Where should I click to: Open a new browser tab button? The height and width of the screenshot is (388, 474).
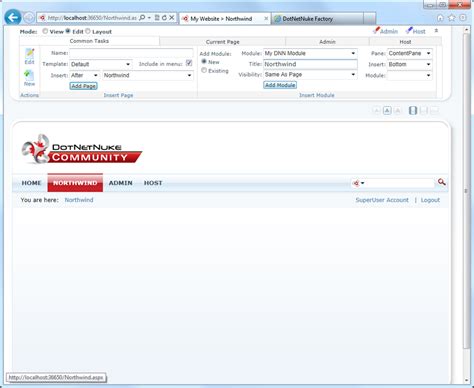pos(369,19)
